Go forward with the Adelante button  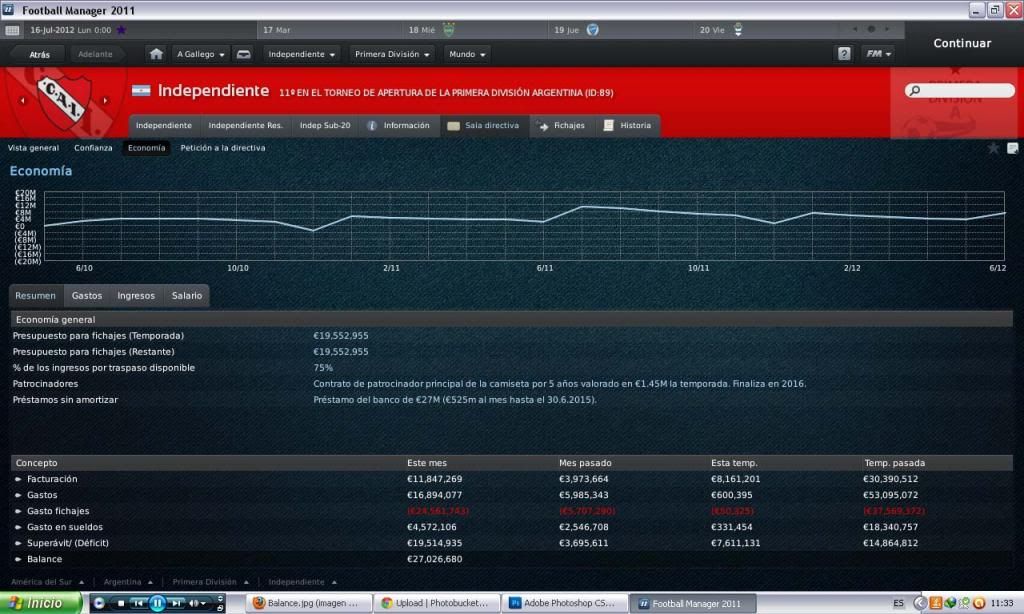(95, 54)
